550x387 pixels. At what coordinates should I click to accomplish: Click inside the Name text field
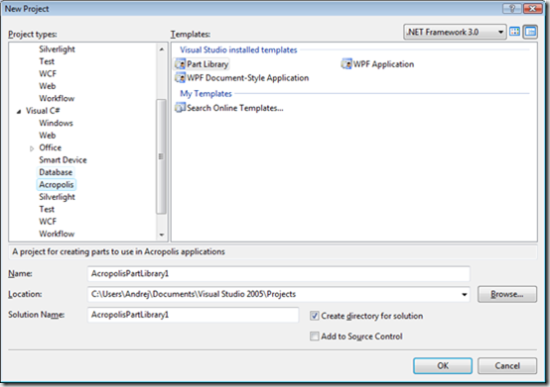(x=279, y=274)
